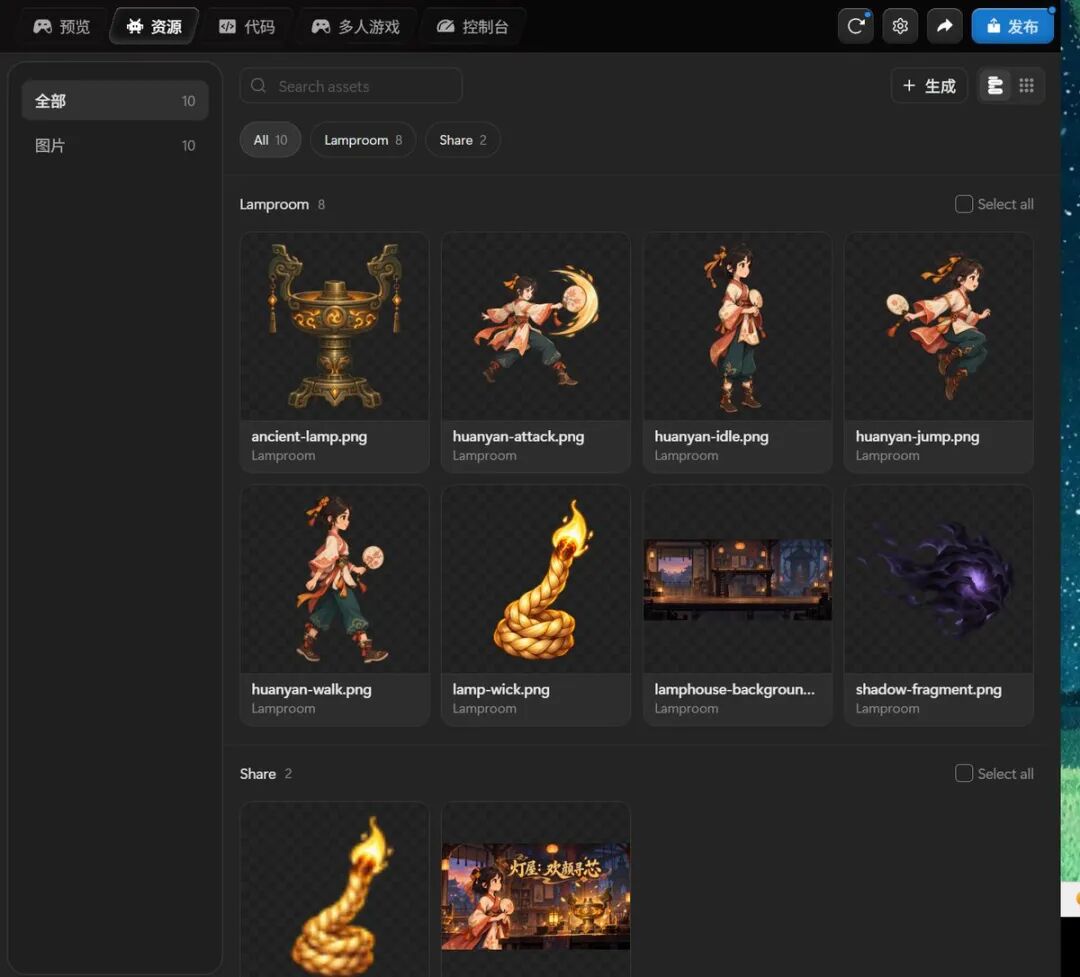Click the huanyan-idle.png file name
The width and height of the screenshot is (1080, 977).
click(711, 436)
